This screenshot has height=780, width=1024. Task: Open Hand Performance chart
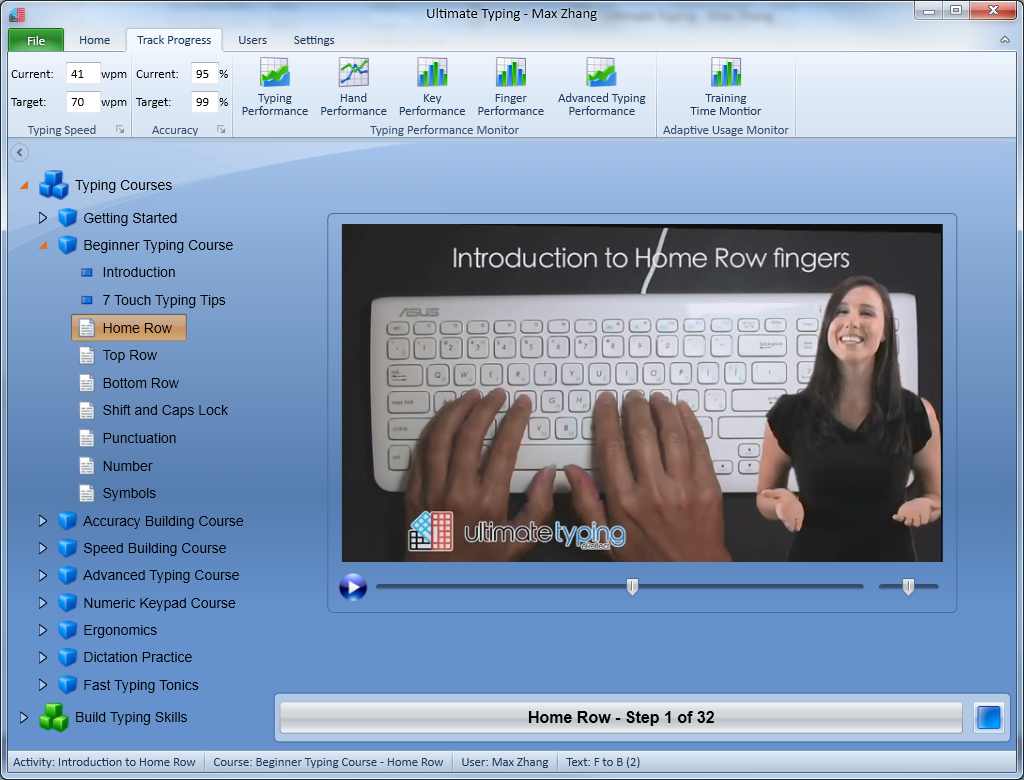[353, 88]
